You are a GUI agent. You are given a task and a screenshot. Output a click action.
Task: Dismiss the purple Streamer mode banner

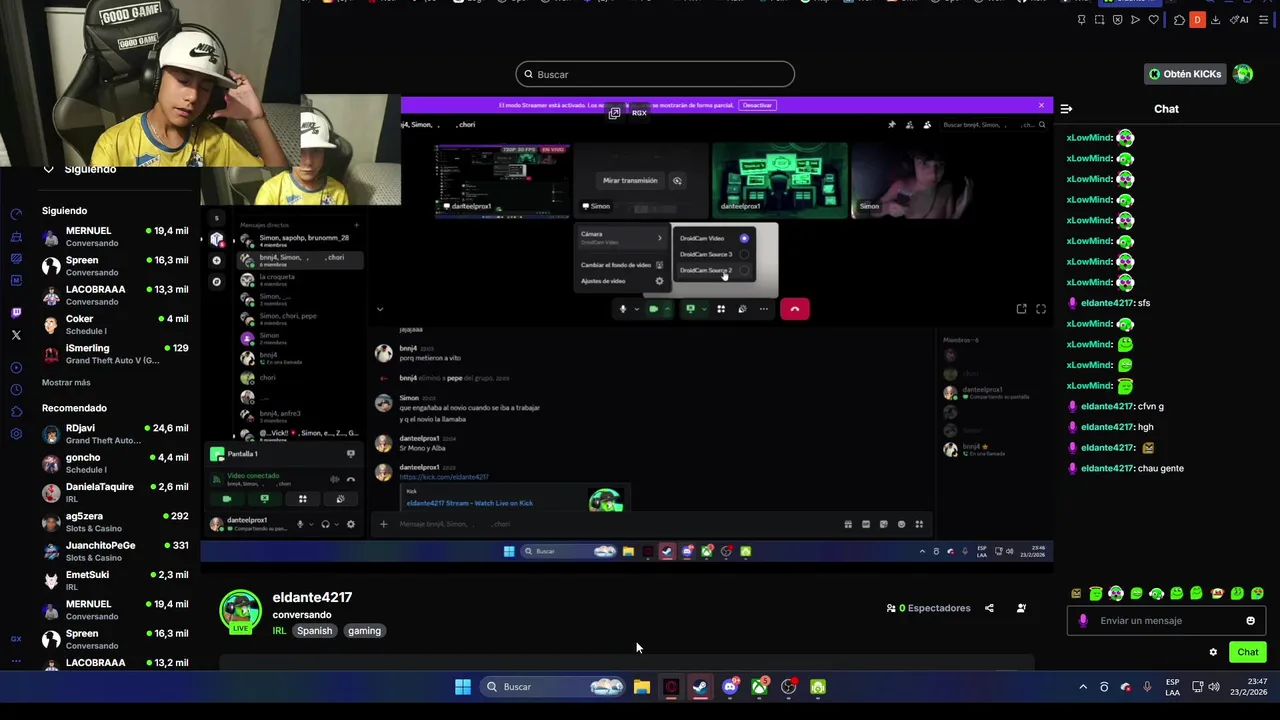(1041, 105)
